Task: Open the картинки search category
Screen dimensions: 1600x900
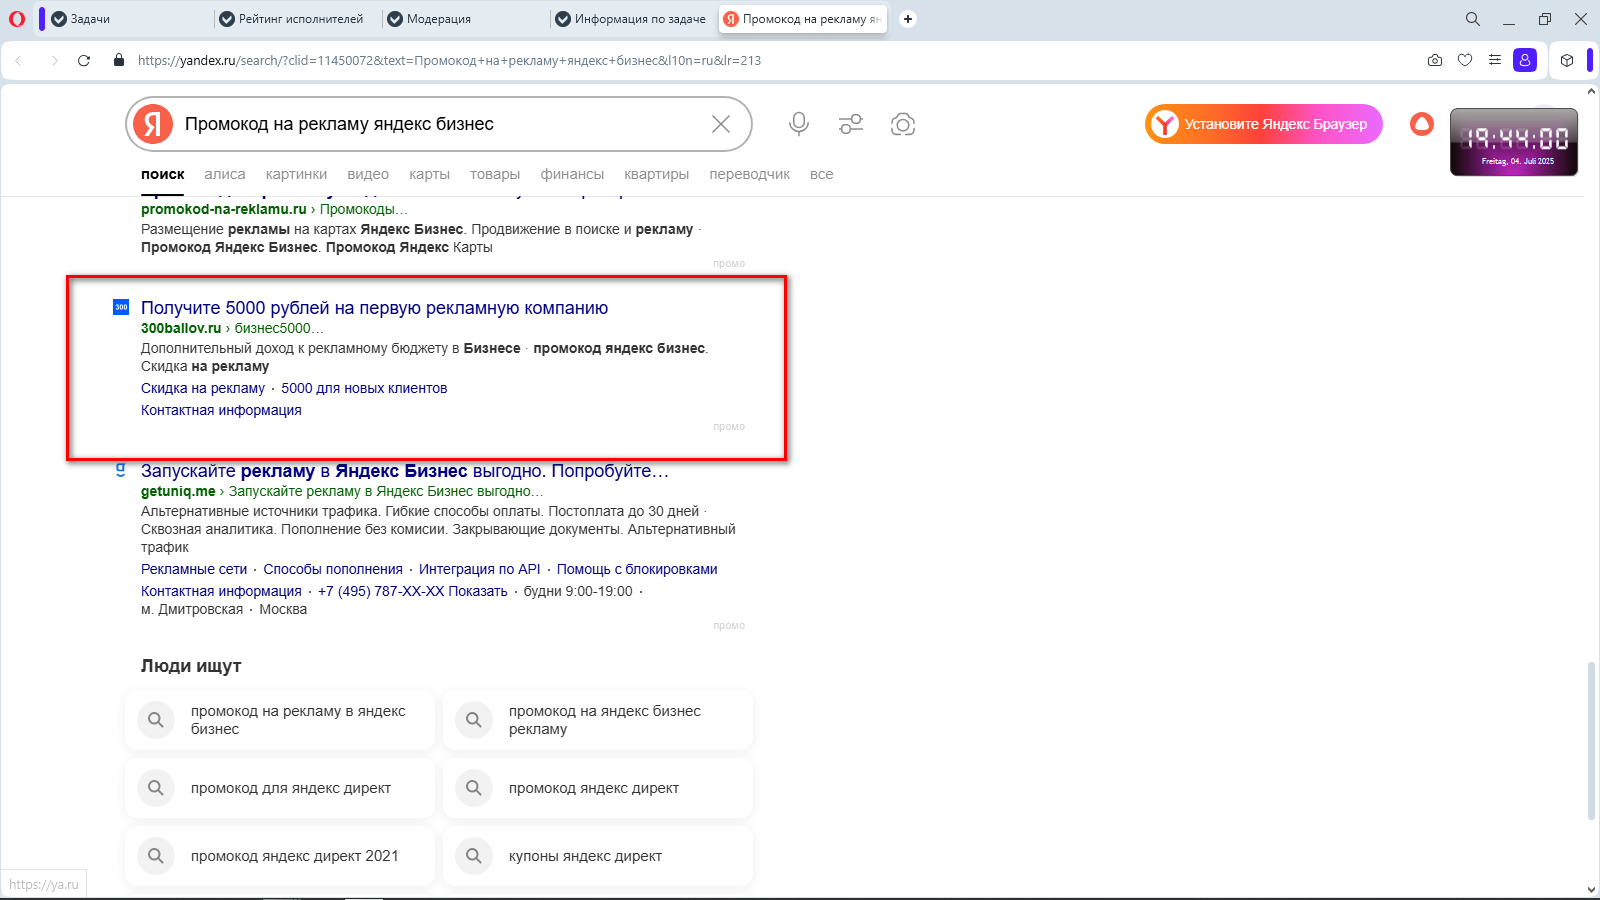Action: tap(296, 174)
